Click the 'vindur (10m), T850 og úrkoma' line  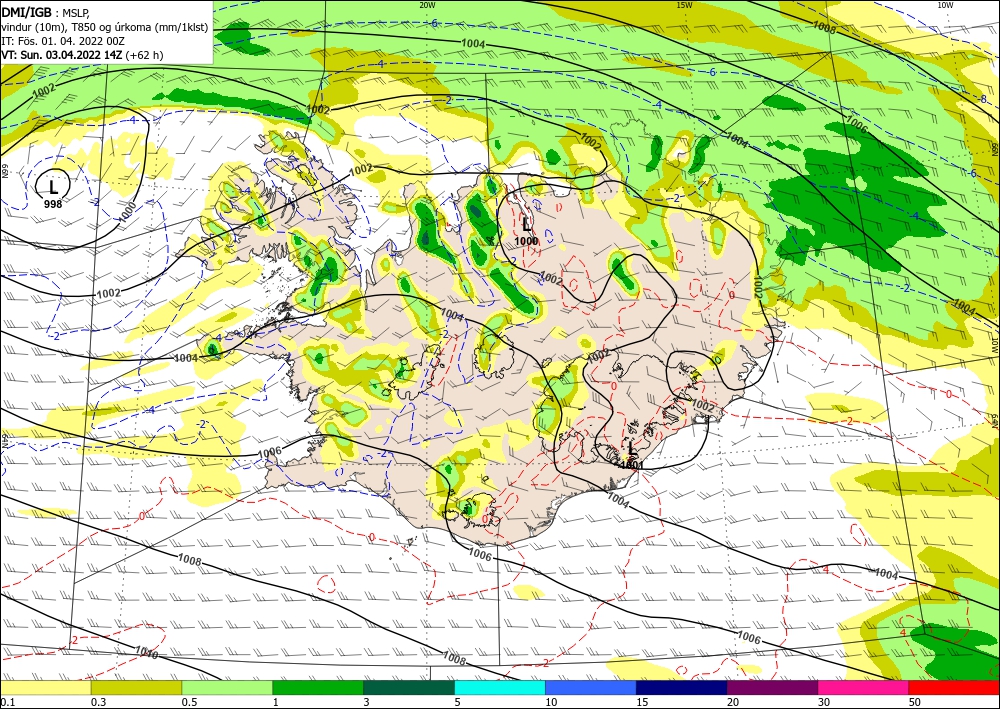(x=105, y=27)
